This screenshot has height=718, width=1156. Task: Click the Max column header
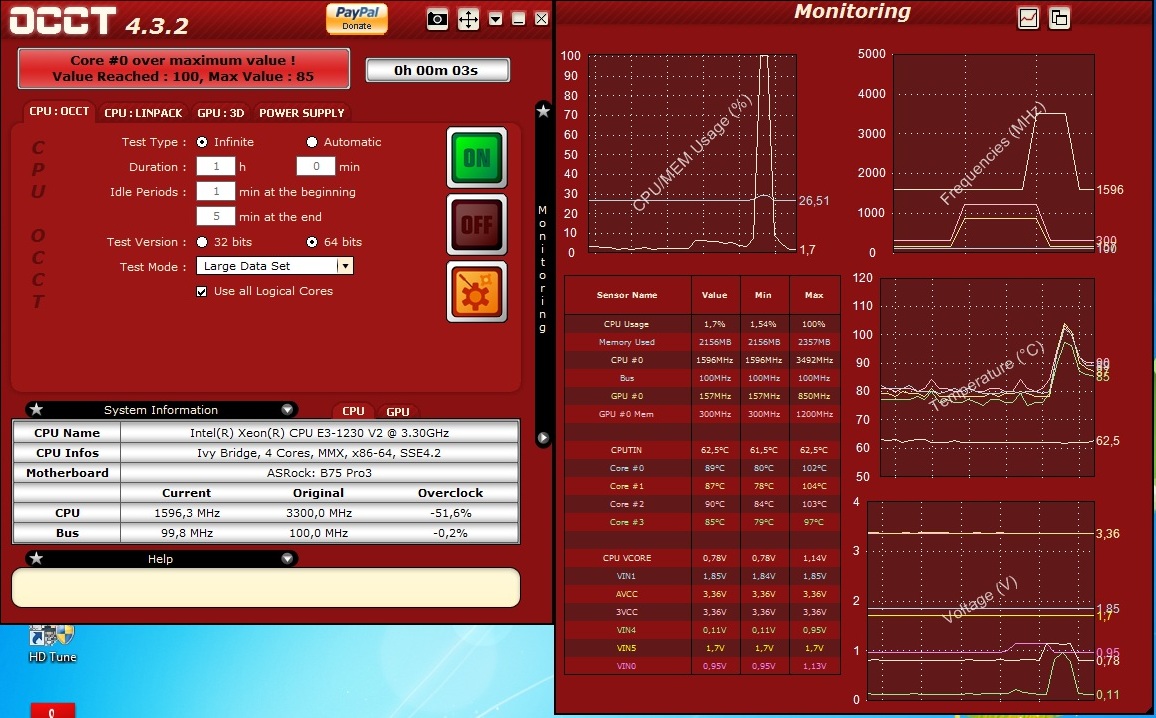tap(814, 295)
